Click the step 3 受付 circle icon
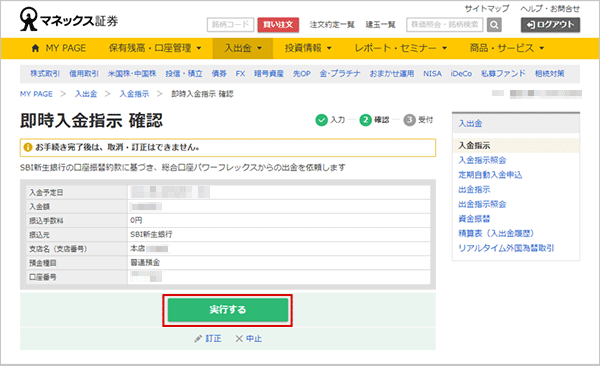The width and height of the screenshot is (600, 366). 409,120
